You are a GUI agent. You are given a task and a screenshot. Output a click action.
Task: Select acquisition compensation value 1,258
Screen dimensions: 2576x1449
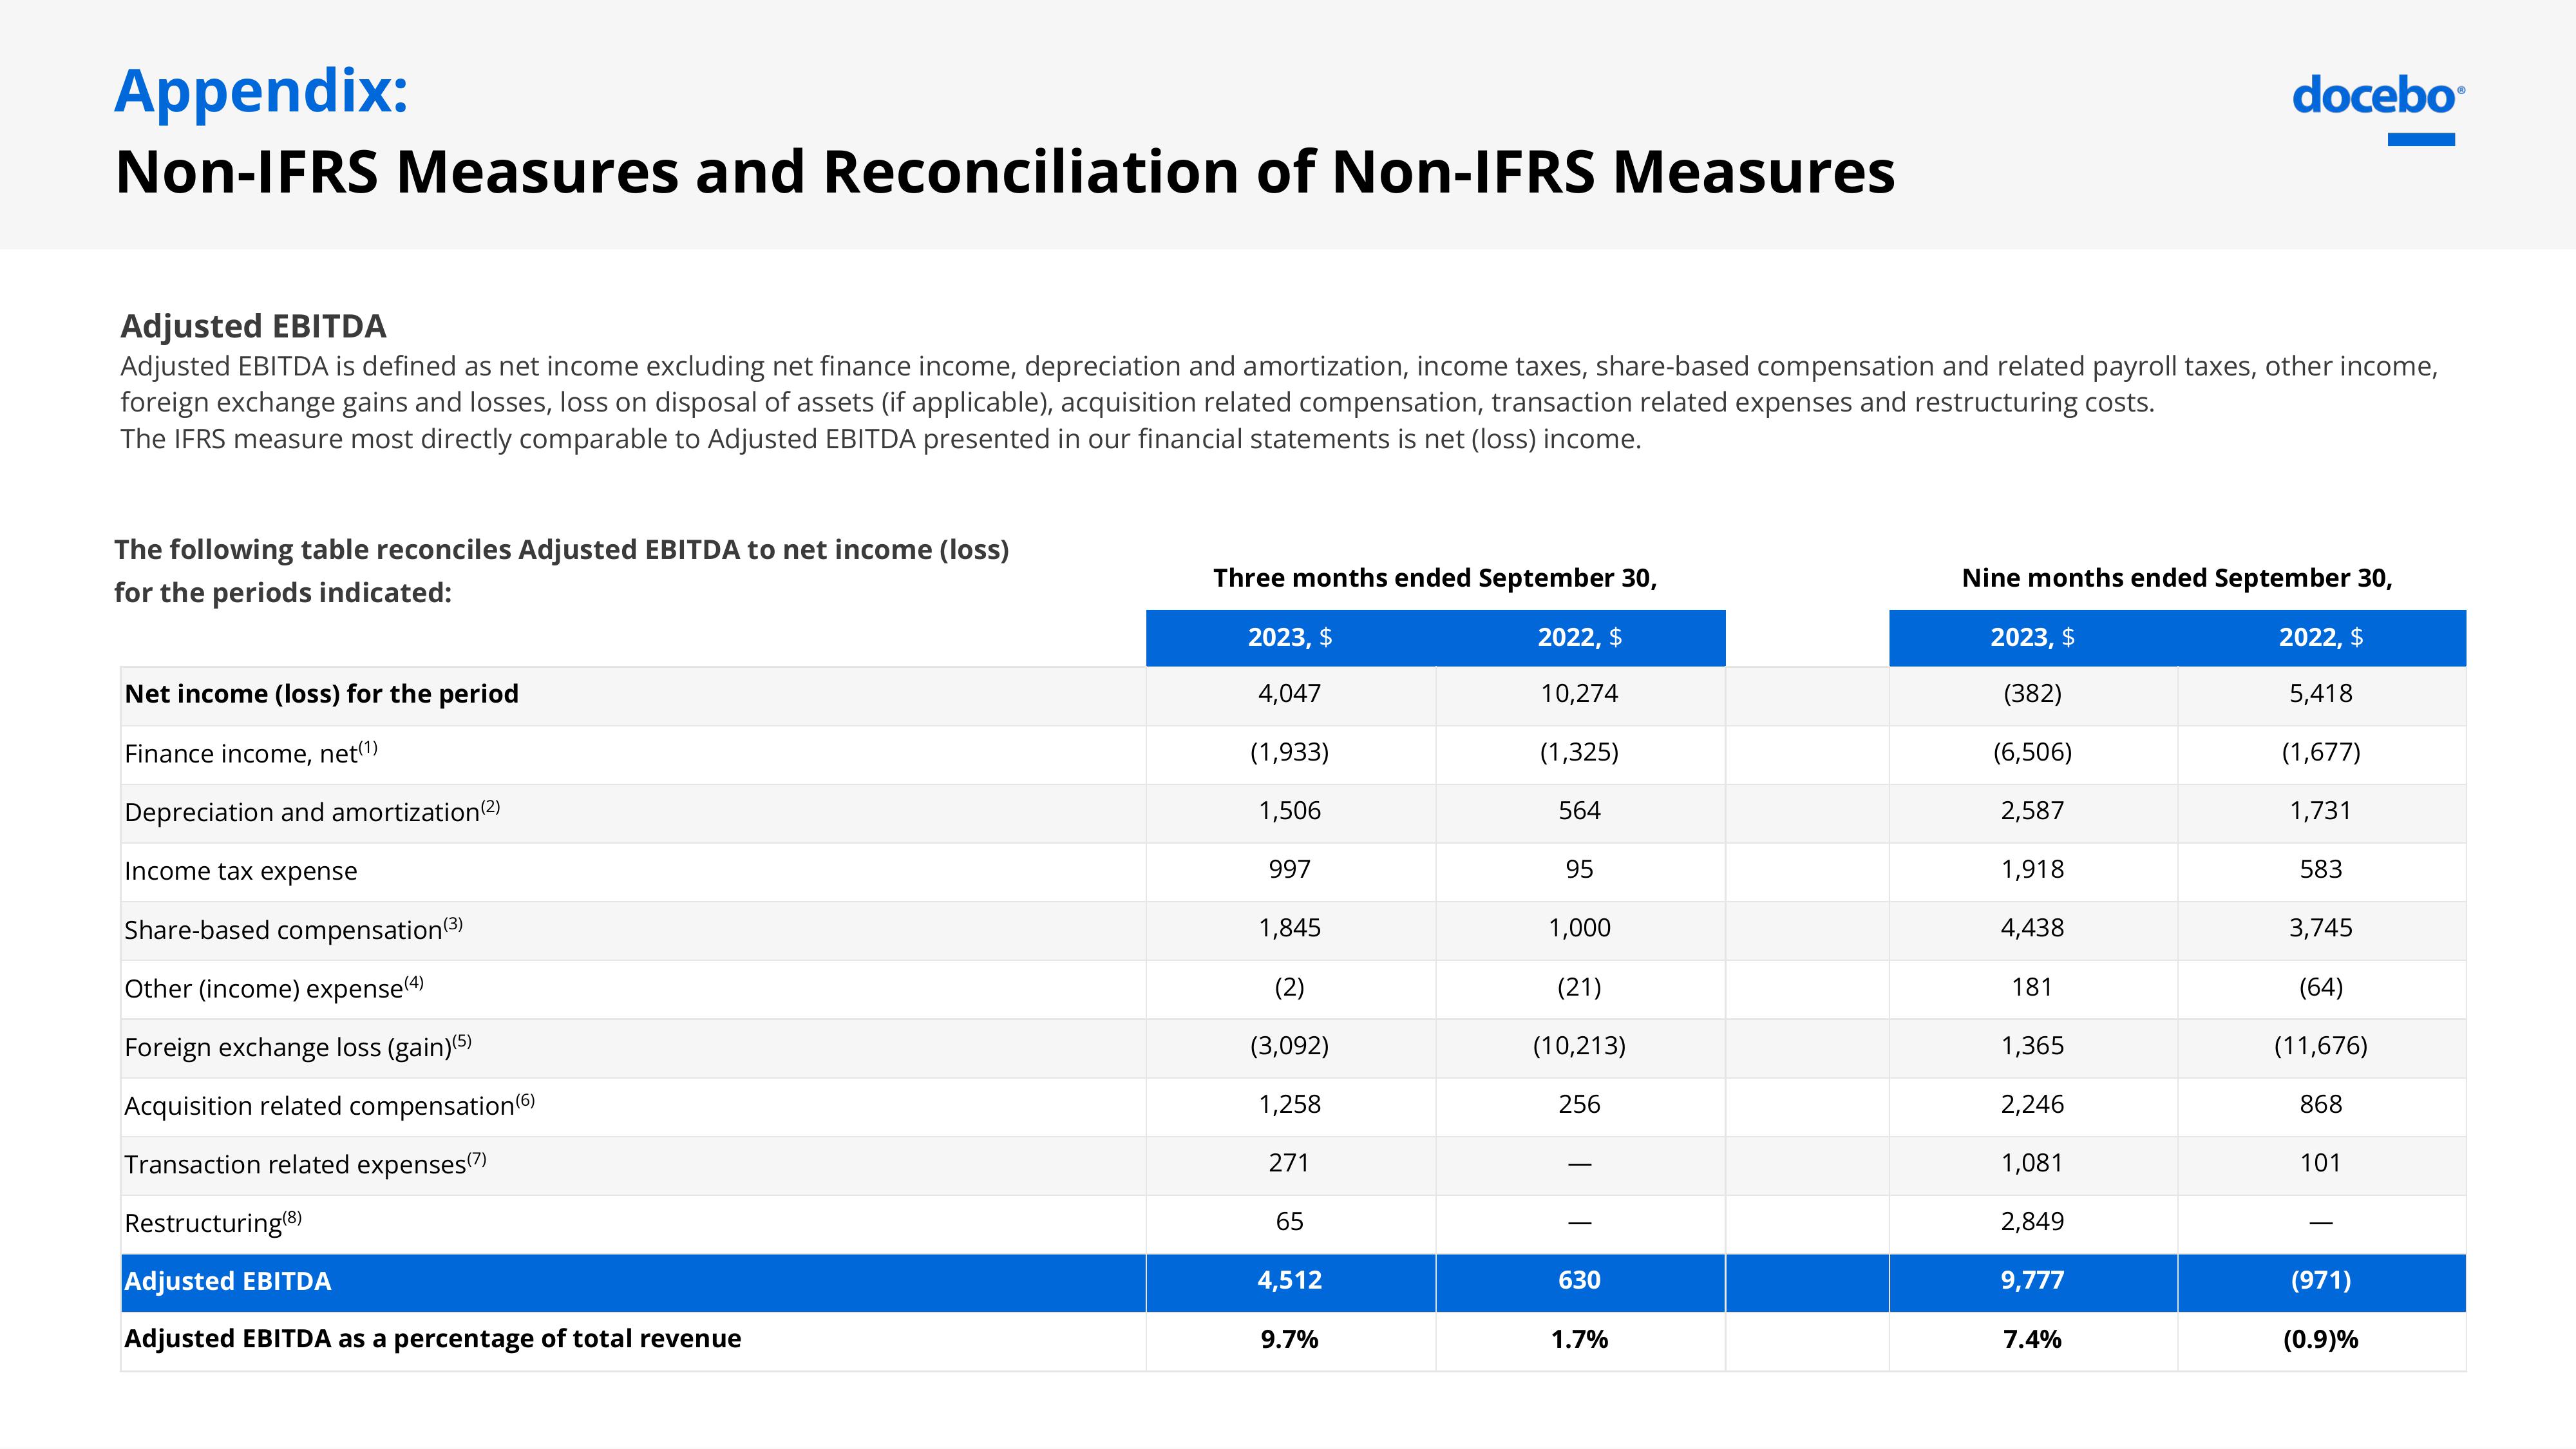coord(1289,1104)
